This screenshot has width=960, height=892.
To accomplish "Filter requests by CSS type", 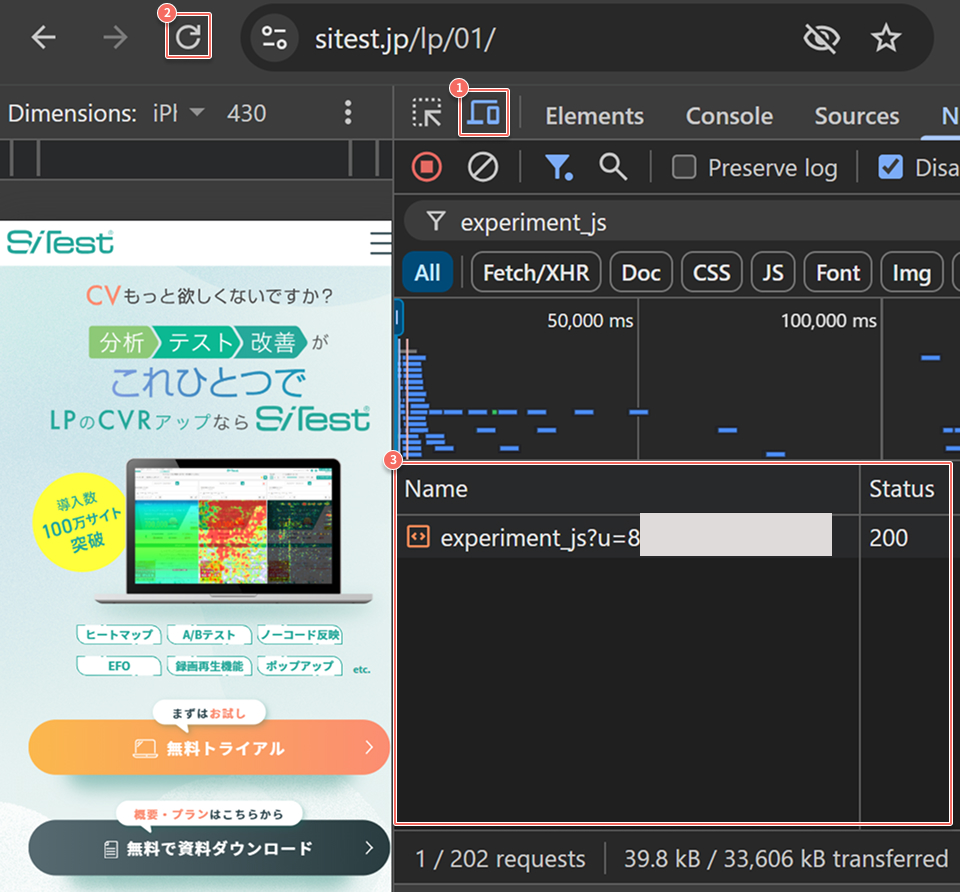I will [x=711, y=272].
